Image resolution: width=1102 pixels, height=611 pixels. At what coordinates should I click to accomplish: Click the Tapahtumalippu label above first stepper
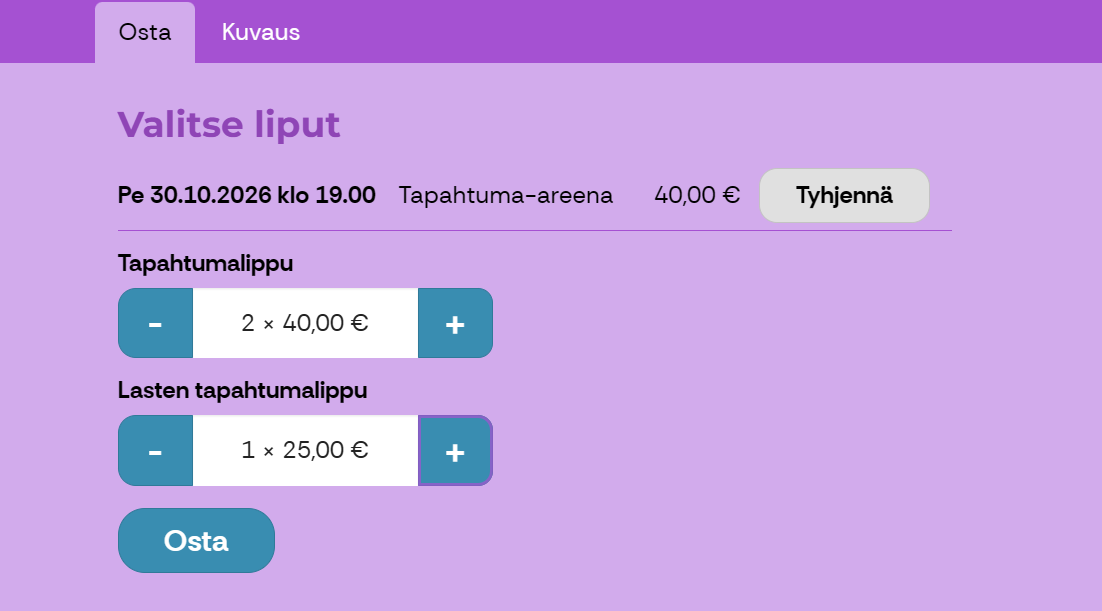point(205,263)
